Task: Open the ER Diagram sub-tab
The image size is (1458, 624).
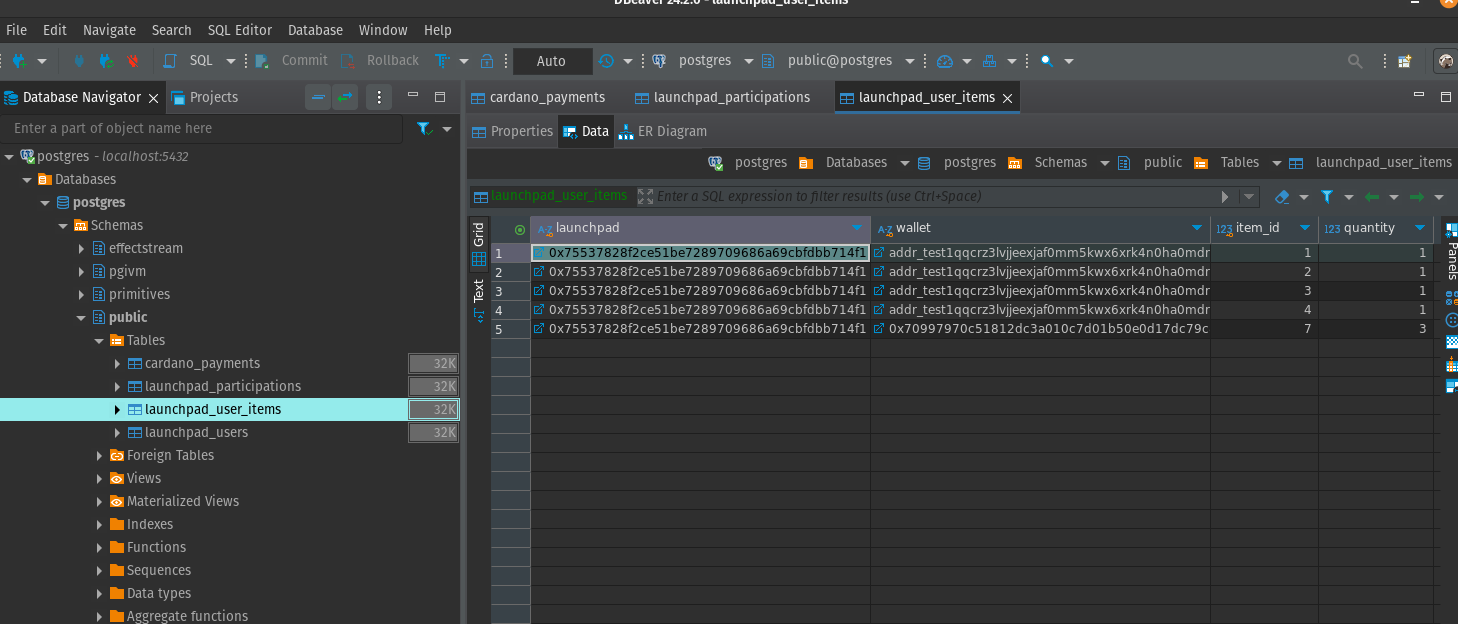Action: (662, 131)
